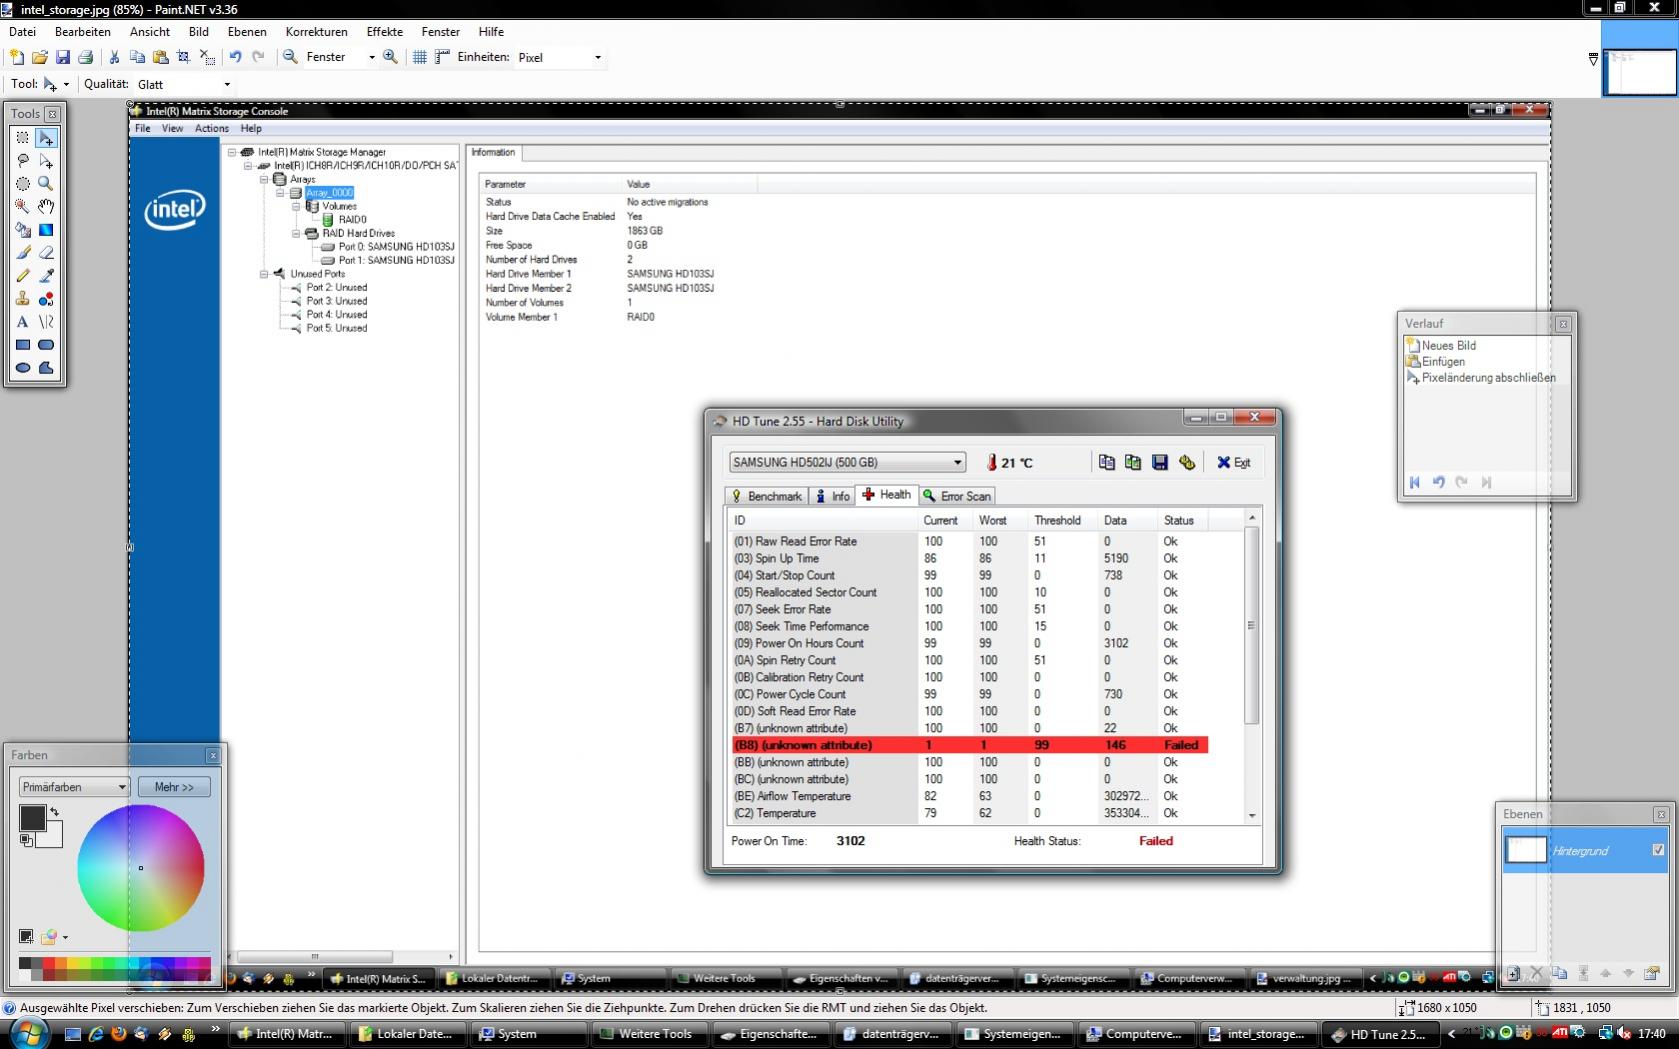Close the Verlauf history panel
Viewport: 1679px width, 1049px height.
coord(1563,324)
